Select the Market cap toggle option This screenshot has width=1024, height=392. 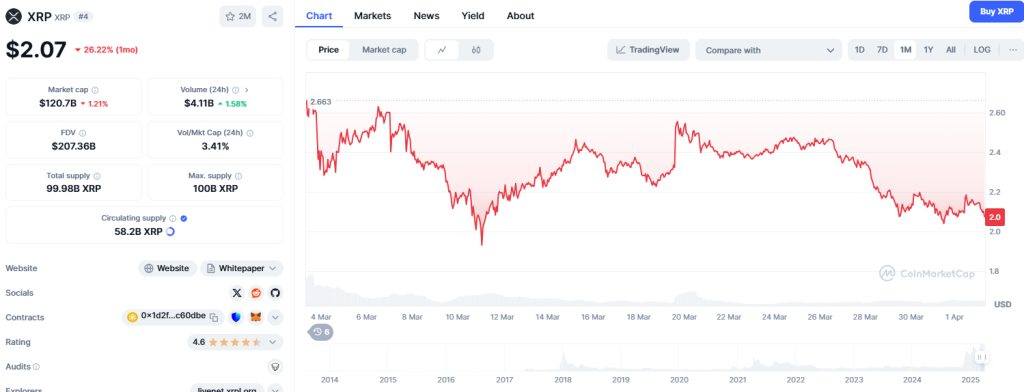(385, 50)
